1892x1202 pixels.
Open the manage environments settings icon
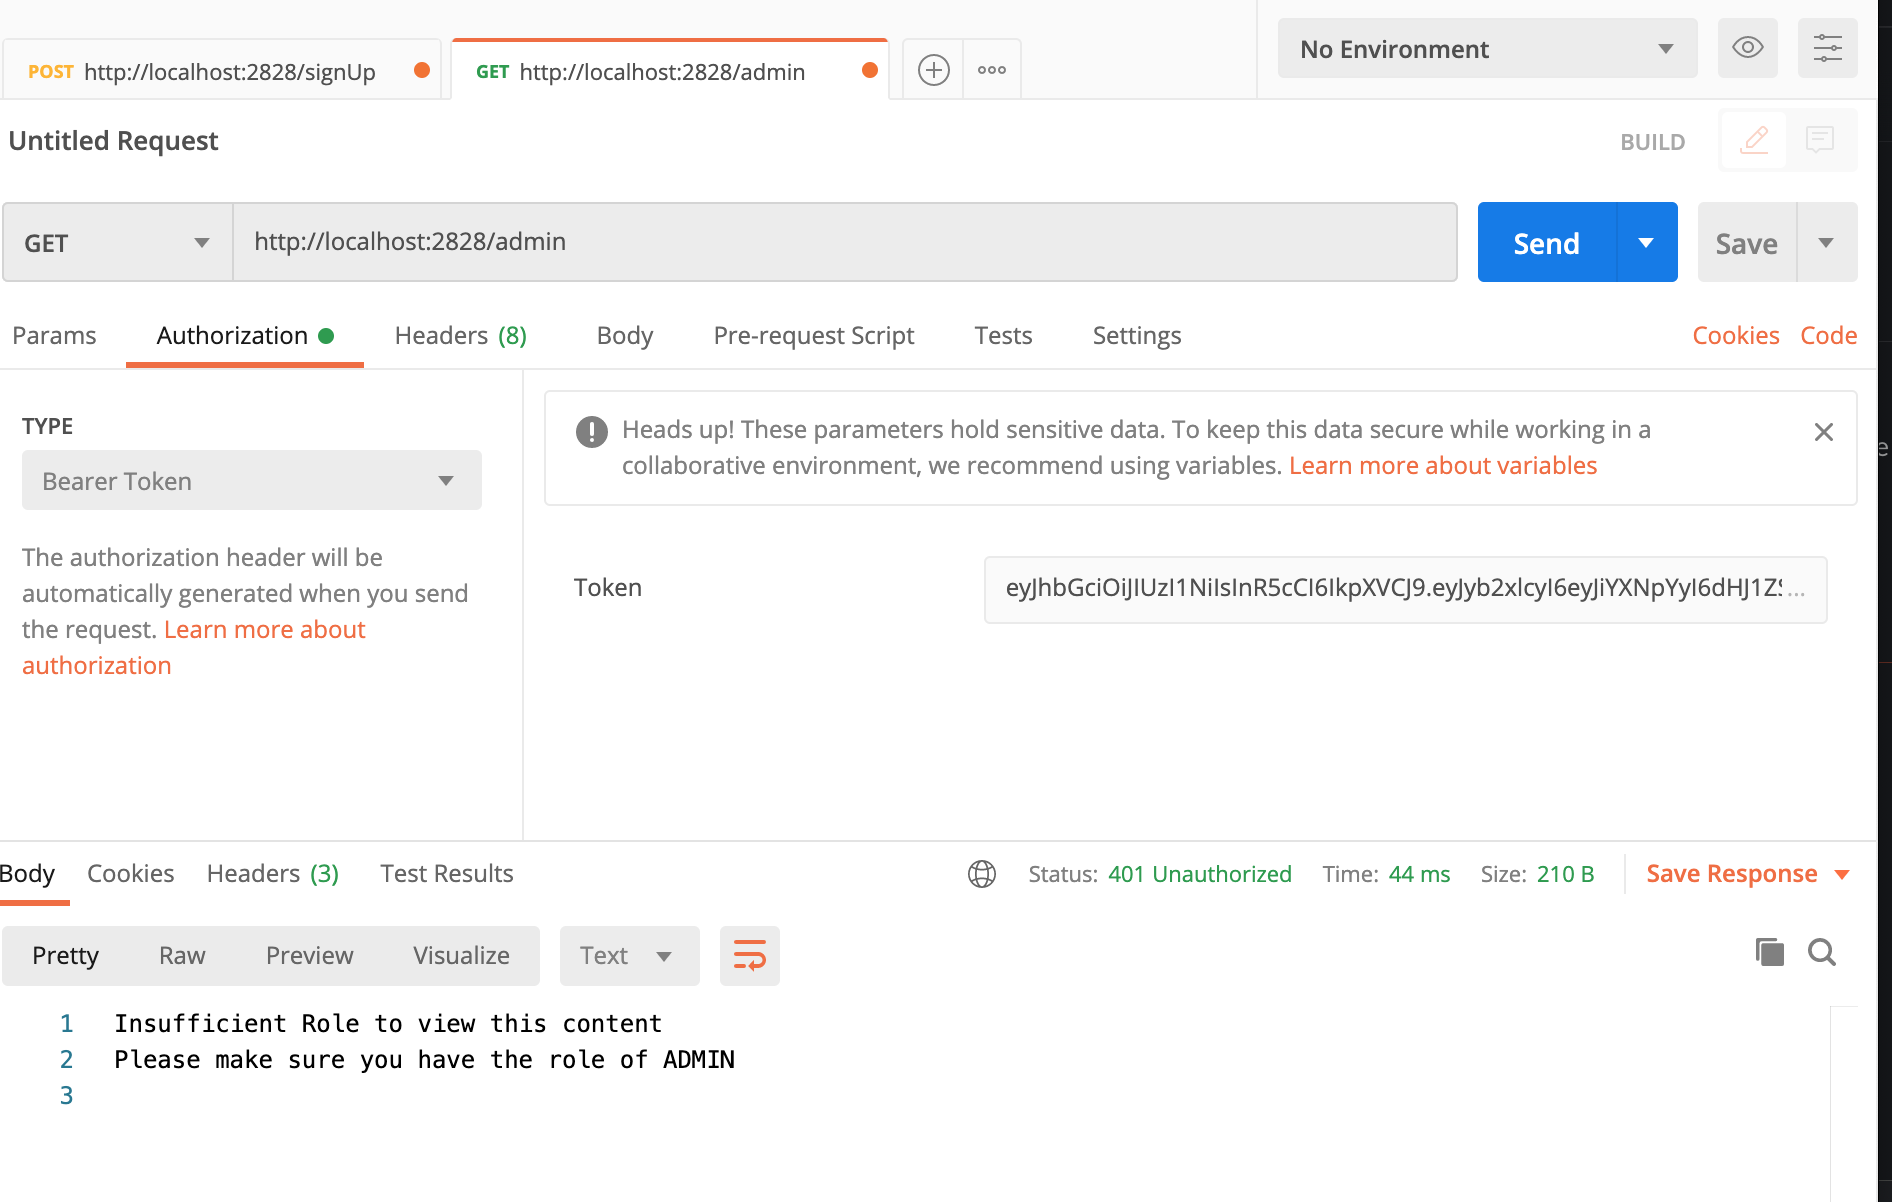click(1827, 48)
